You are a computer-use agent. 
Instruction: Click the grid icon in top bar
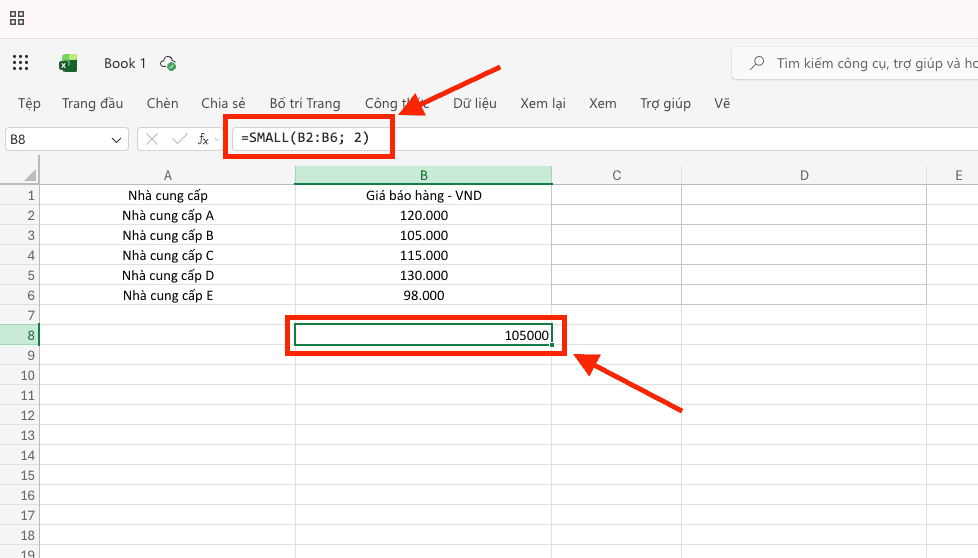(17, 18)
